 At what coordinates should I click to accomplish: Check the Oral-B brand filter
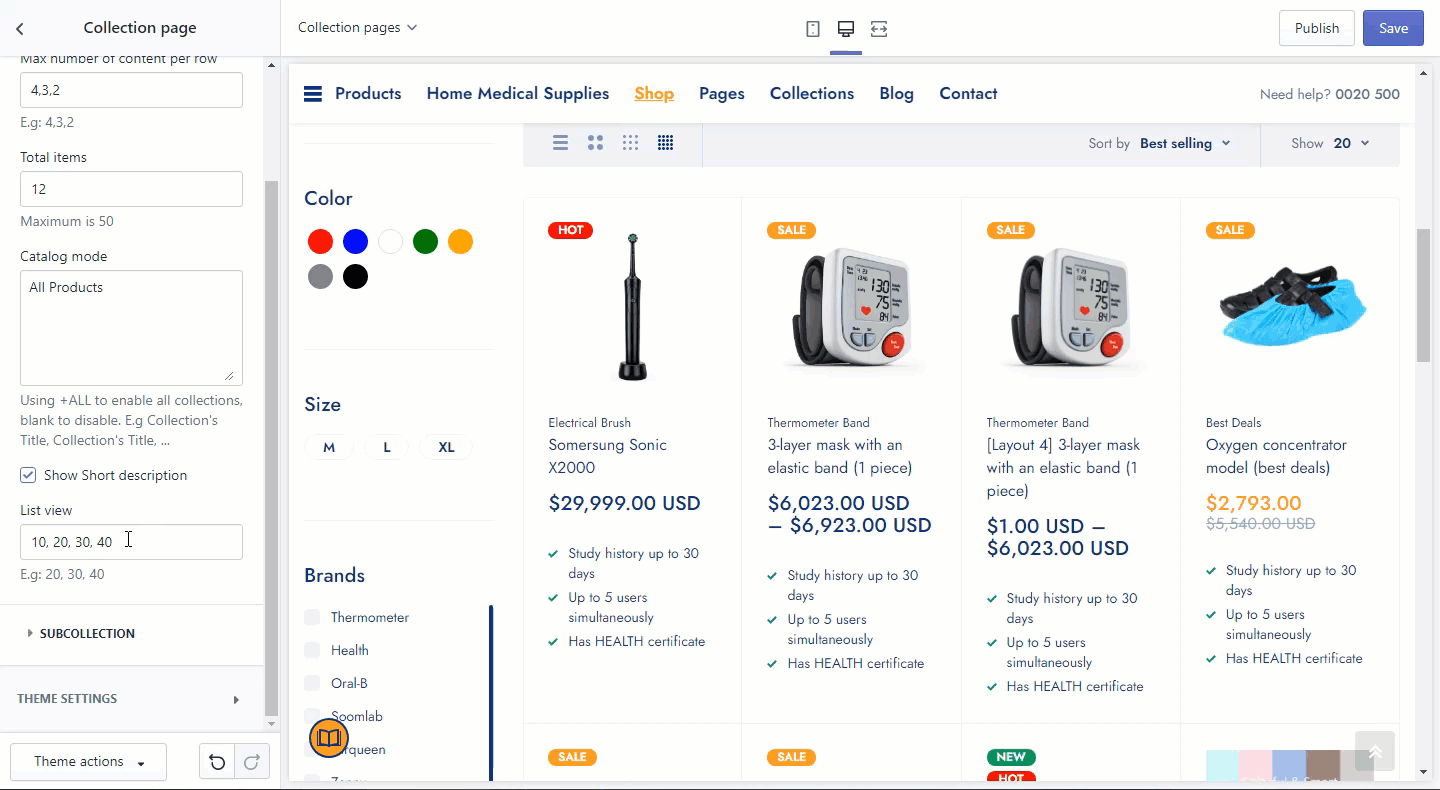(x=312, y=684)
